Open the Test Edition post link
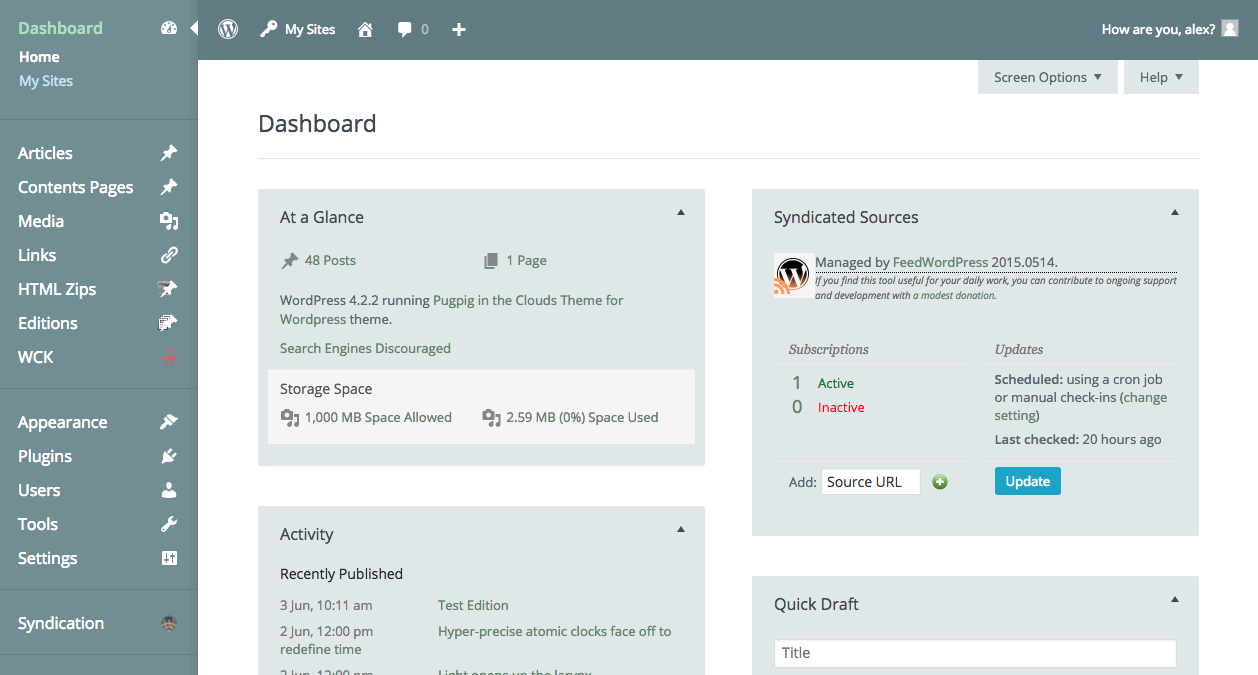The image size is (1258, 675). click(x=473, y=605)
